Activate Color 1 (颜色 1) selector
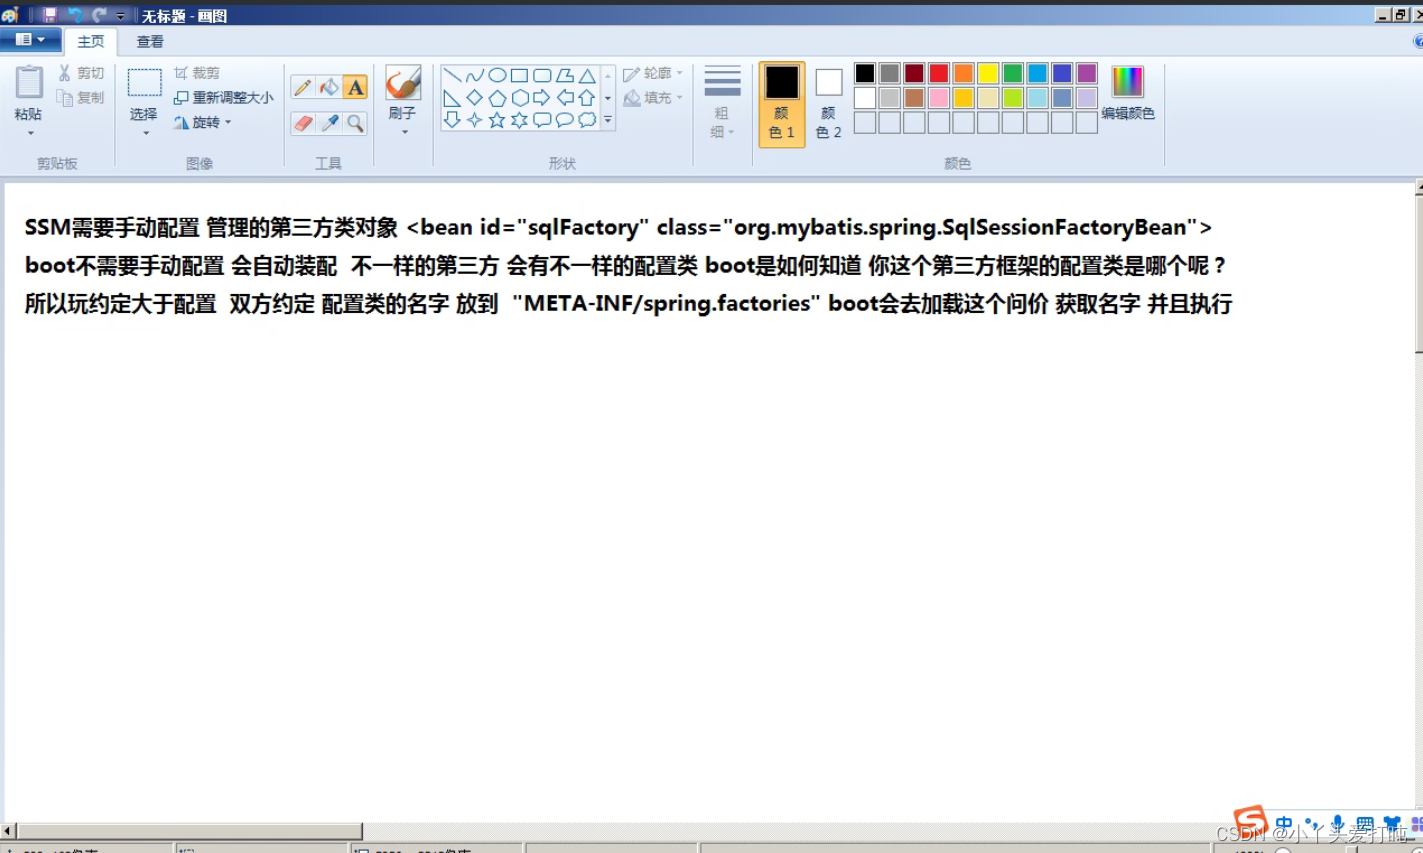Image resolution: width=1423 pixels, height=853 pixels. click(x=782, y=104)
